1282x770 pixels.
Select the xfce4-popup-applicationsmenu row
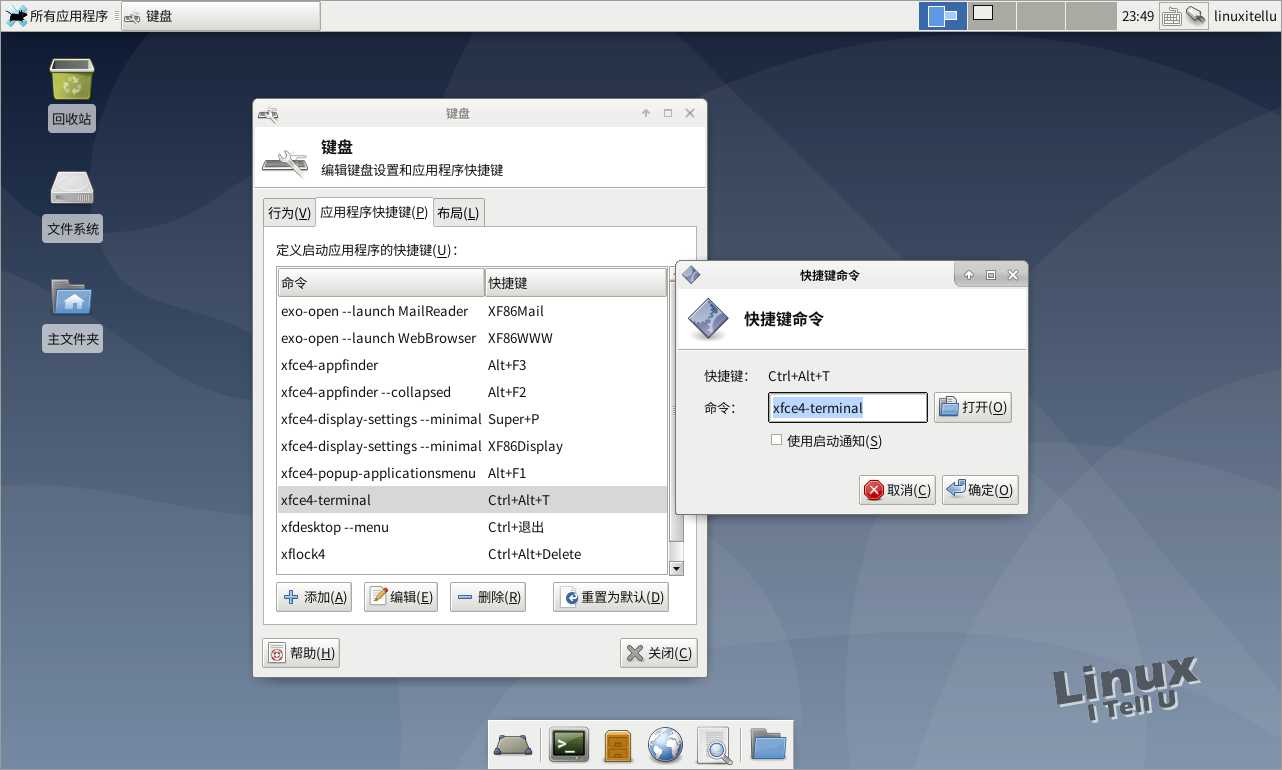click(472, 473)
